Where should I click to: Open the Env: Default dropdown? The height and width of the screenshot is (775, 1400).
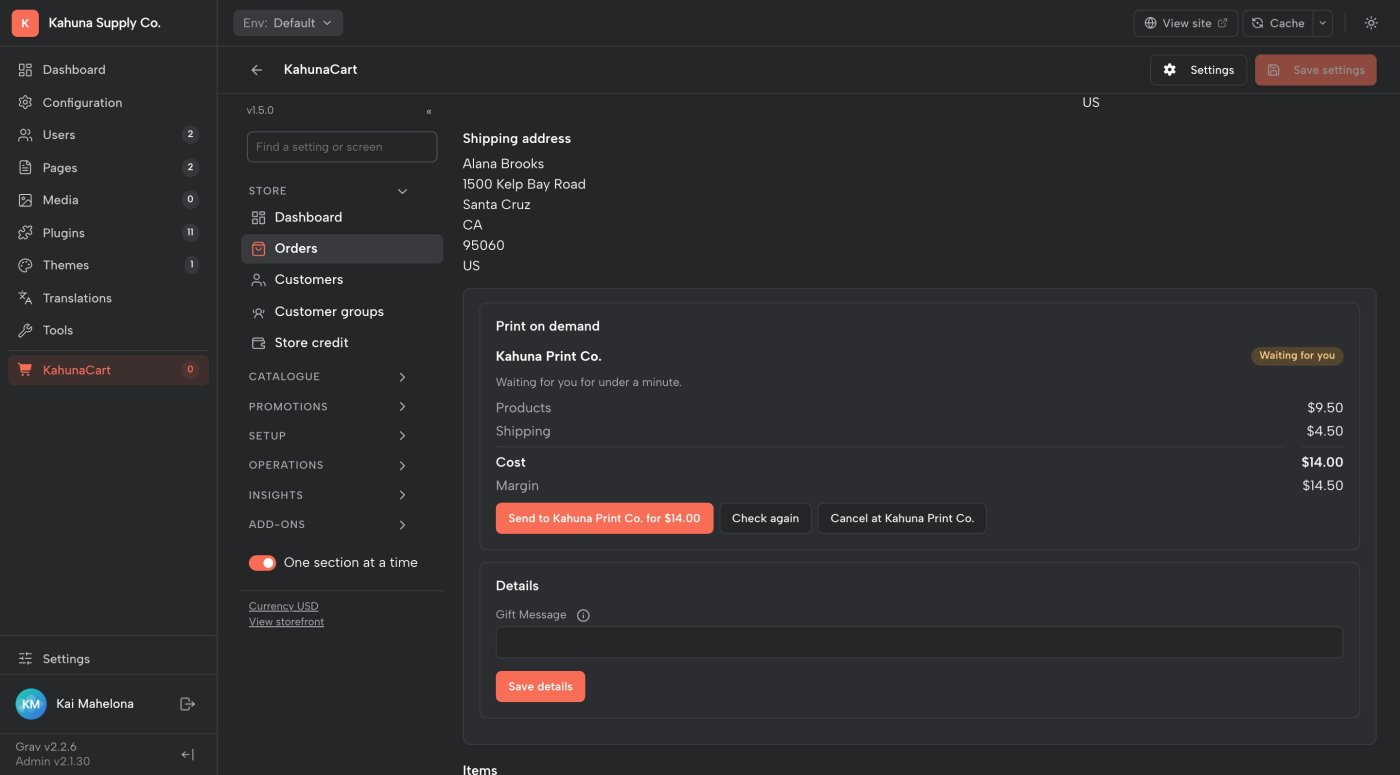coord(288,23)
